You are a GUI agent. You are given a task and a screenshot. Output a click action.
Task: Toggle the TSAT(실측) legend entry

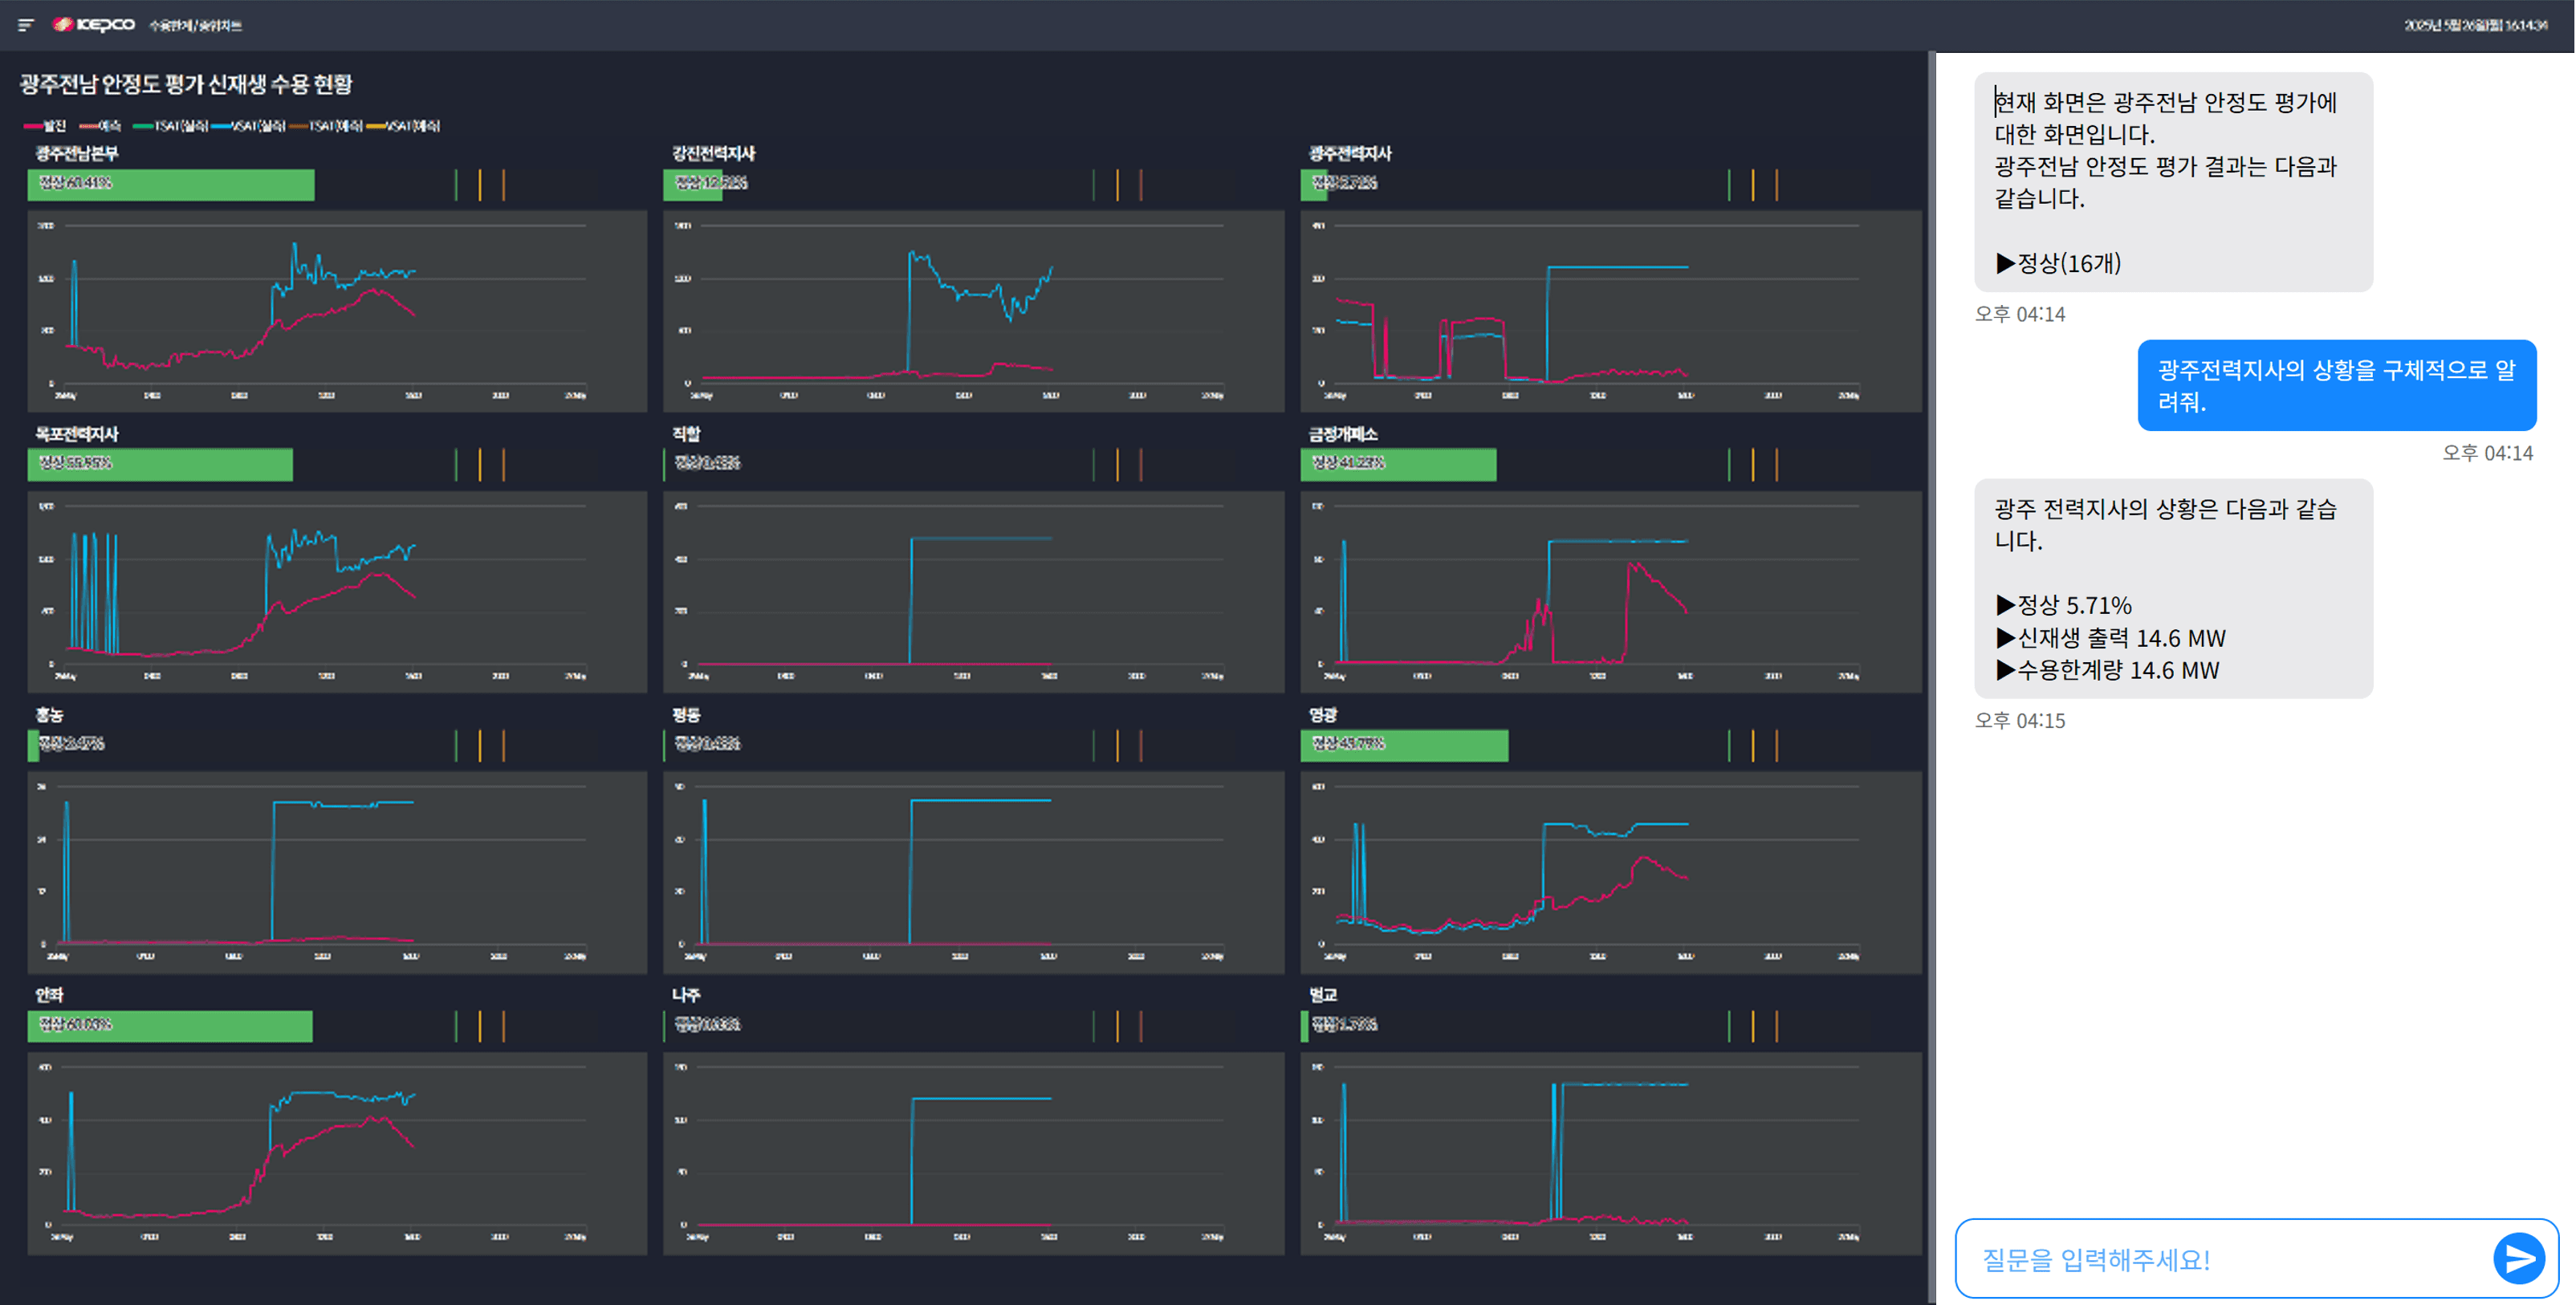(x=172, y=126)
